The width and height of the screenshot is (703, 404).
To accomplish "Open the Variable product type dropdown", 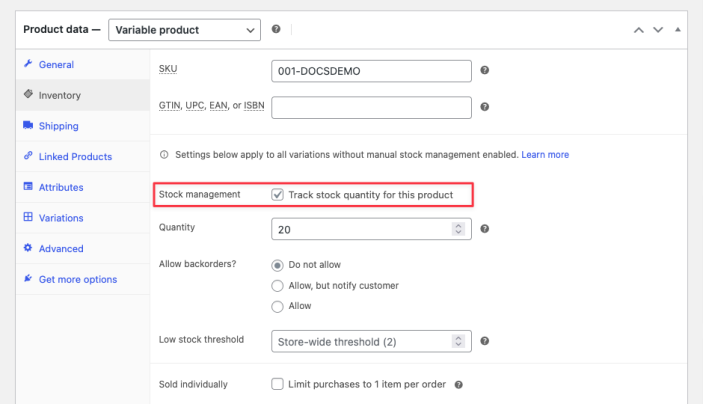I will (184, 30).
